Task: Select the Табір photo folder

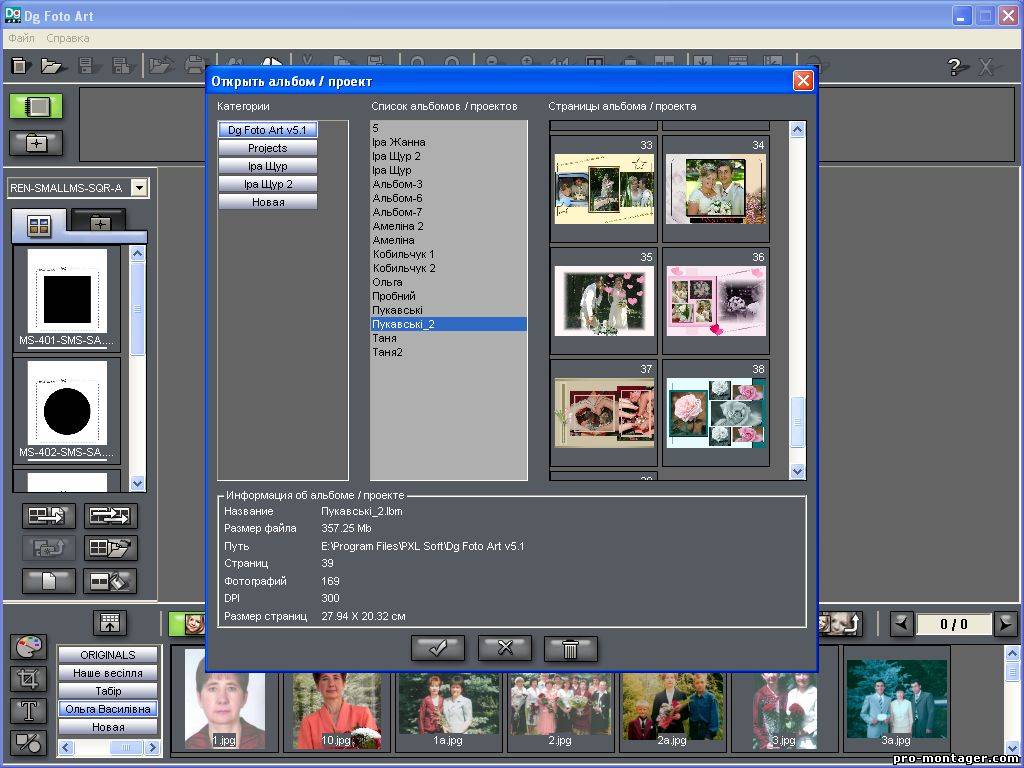Action: pos(108,691)
